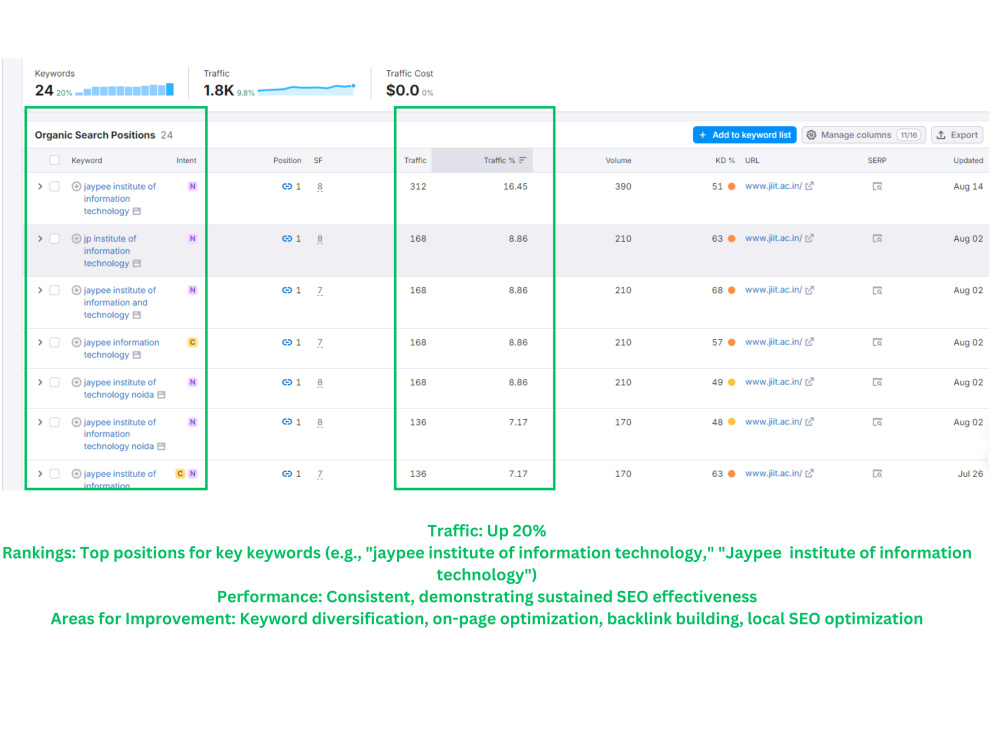The image size is (1000, 750).
Task: View SERP snapshot for jaypee information technology row
Action: pyautogui.click(x=877, y=342)
